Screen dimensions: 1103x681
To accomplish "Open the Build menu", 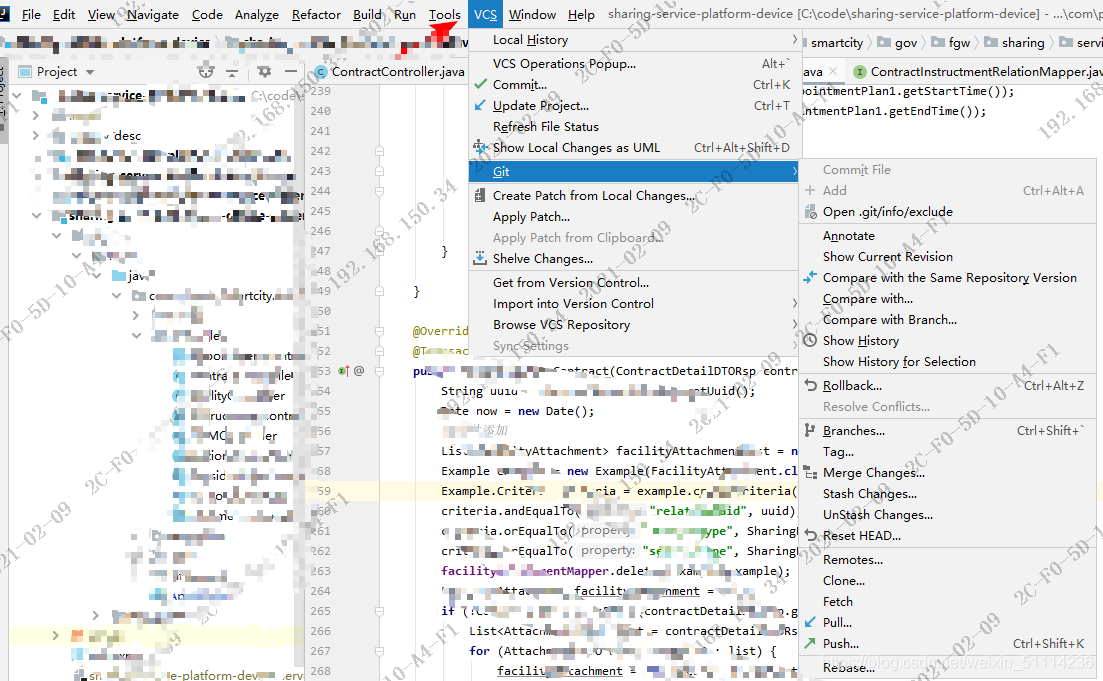I will point(367,14).
